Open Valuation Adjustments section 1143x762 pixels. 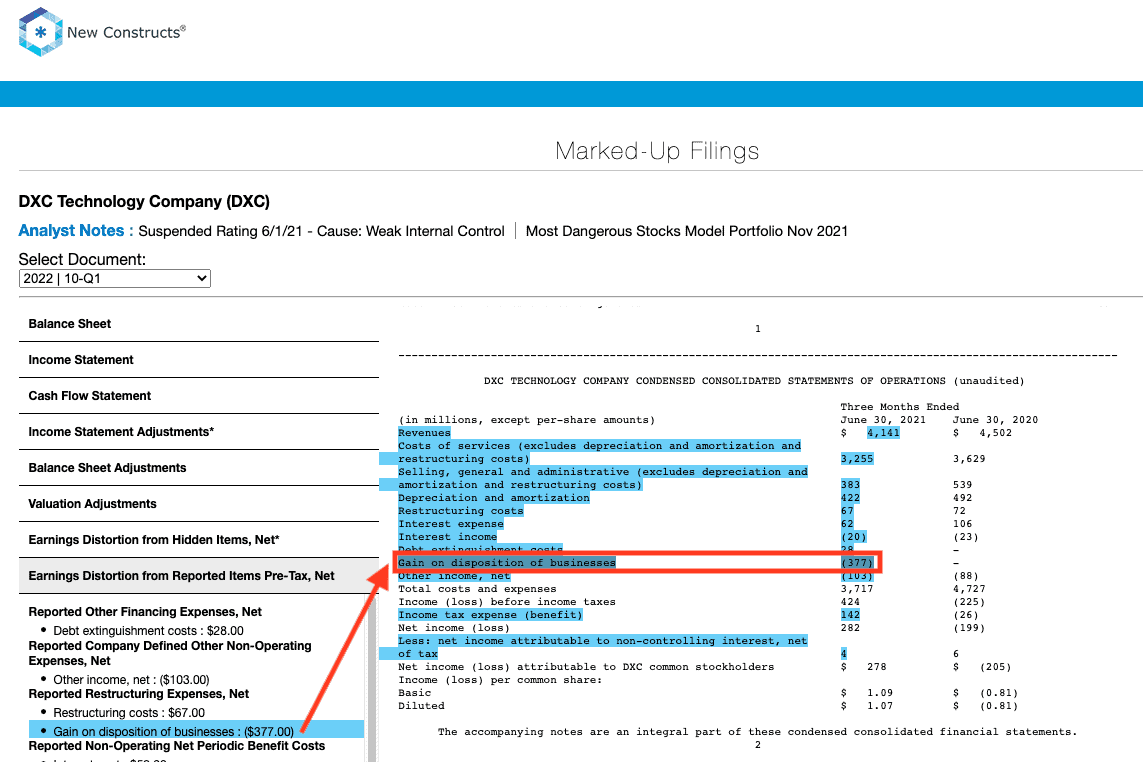tap(198, 504)
